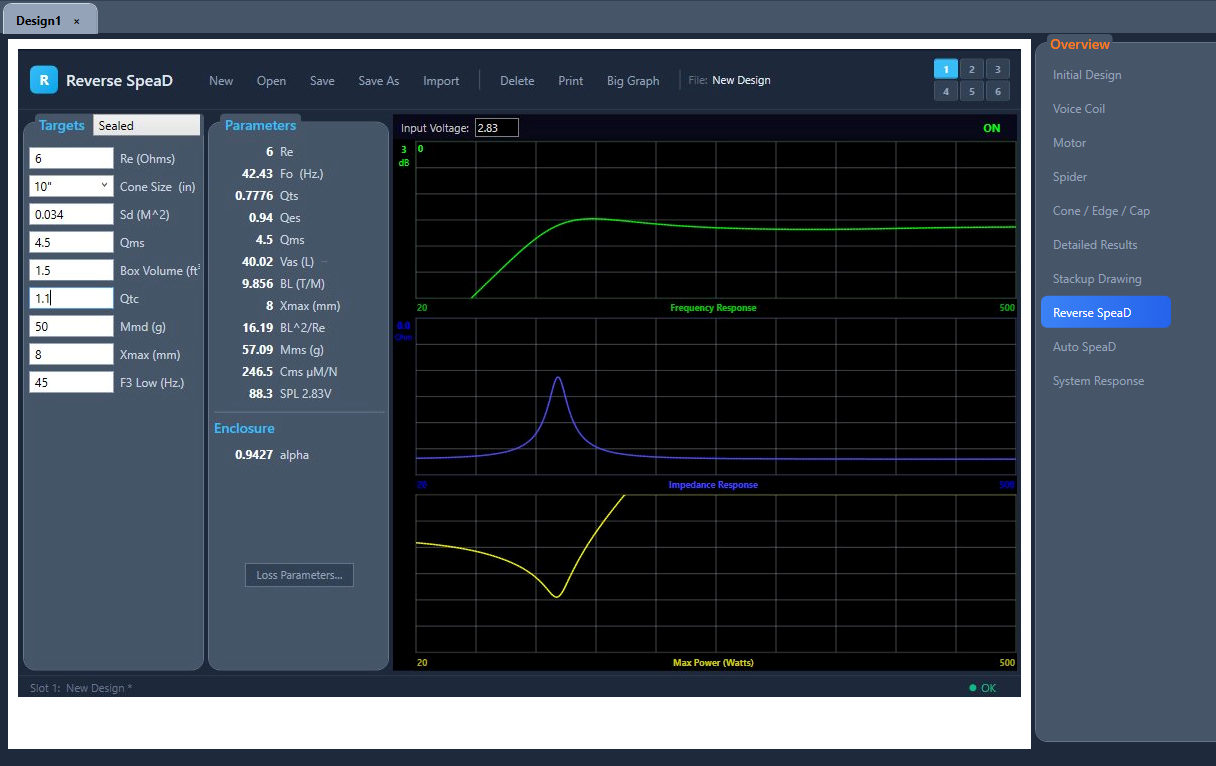
Task: Open the Motor page
Action: pos(1069,143)
